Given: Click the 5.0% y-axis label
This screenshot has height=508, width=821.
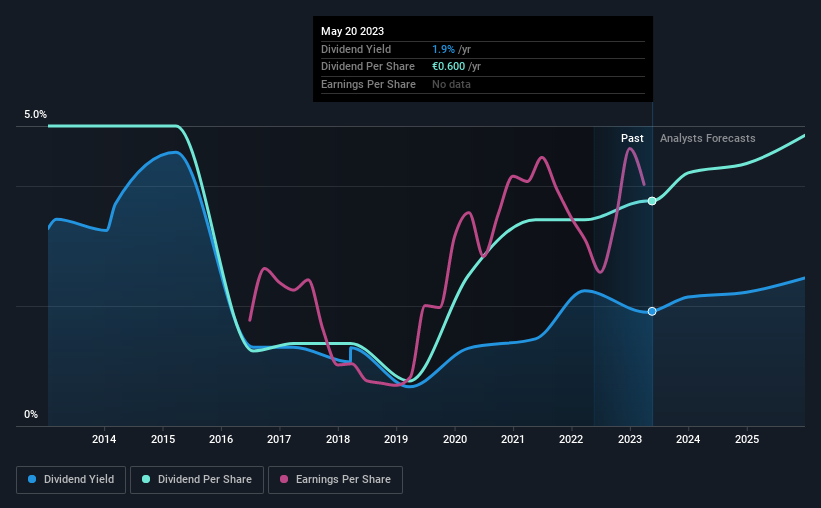Looking at the screenshot, I should coord(35,115).
